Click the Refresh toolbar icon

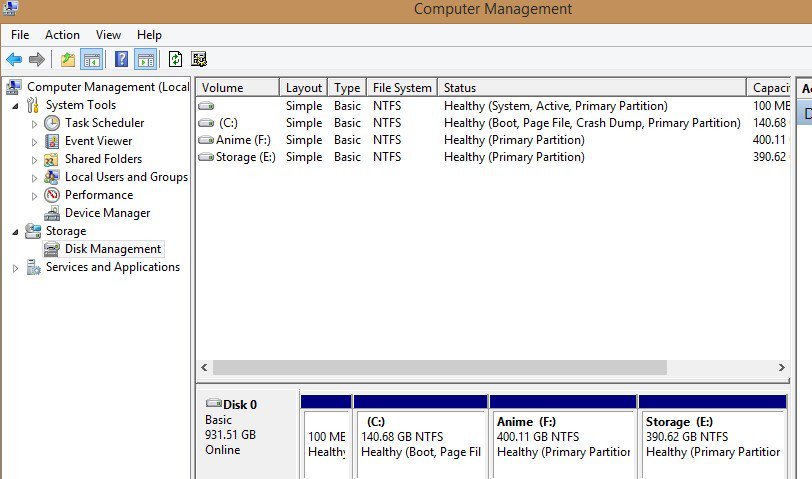point(176,59)
